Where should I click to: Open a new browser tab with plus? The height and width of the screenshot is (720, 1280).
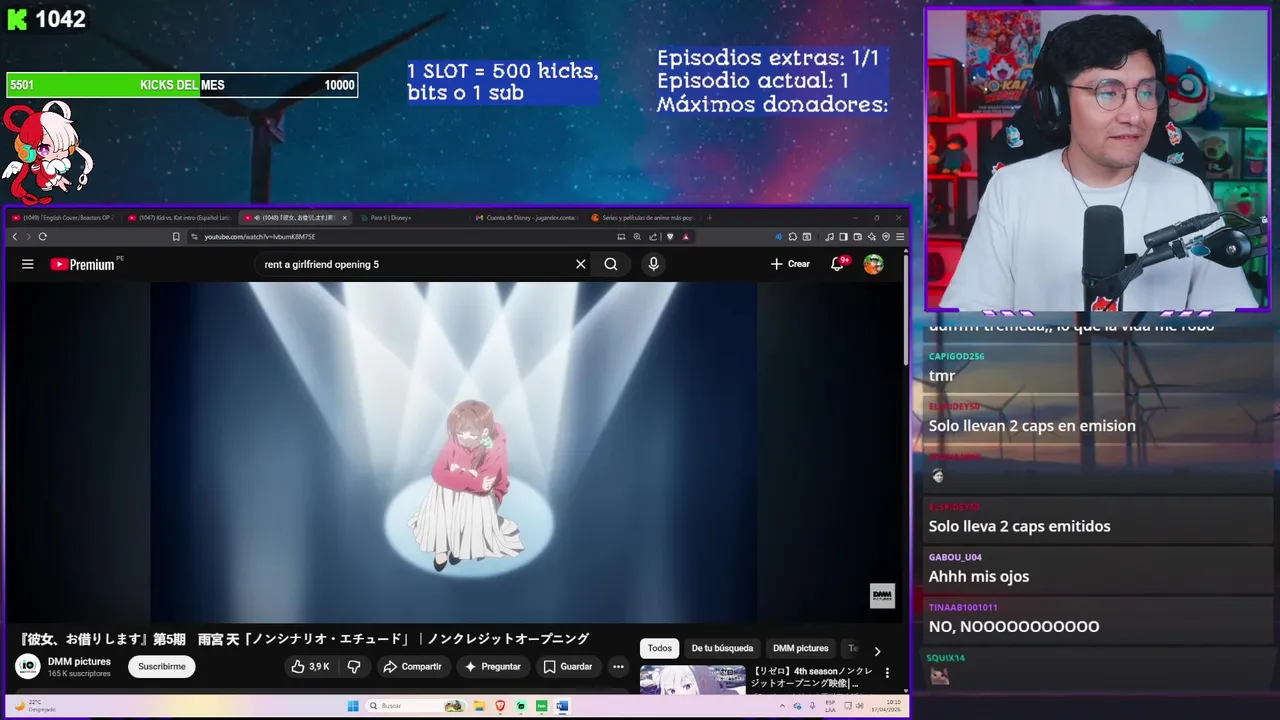(709, 217)
